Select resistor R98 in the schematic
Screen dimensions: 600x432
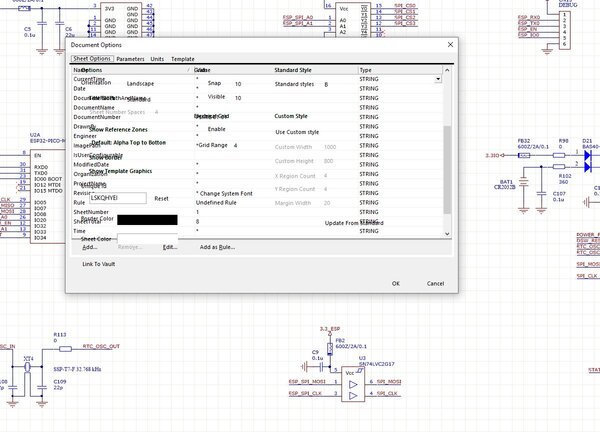click(559, 155)
